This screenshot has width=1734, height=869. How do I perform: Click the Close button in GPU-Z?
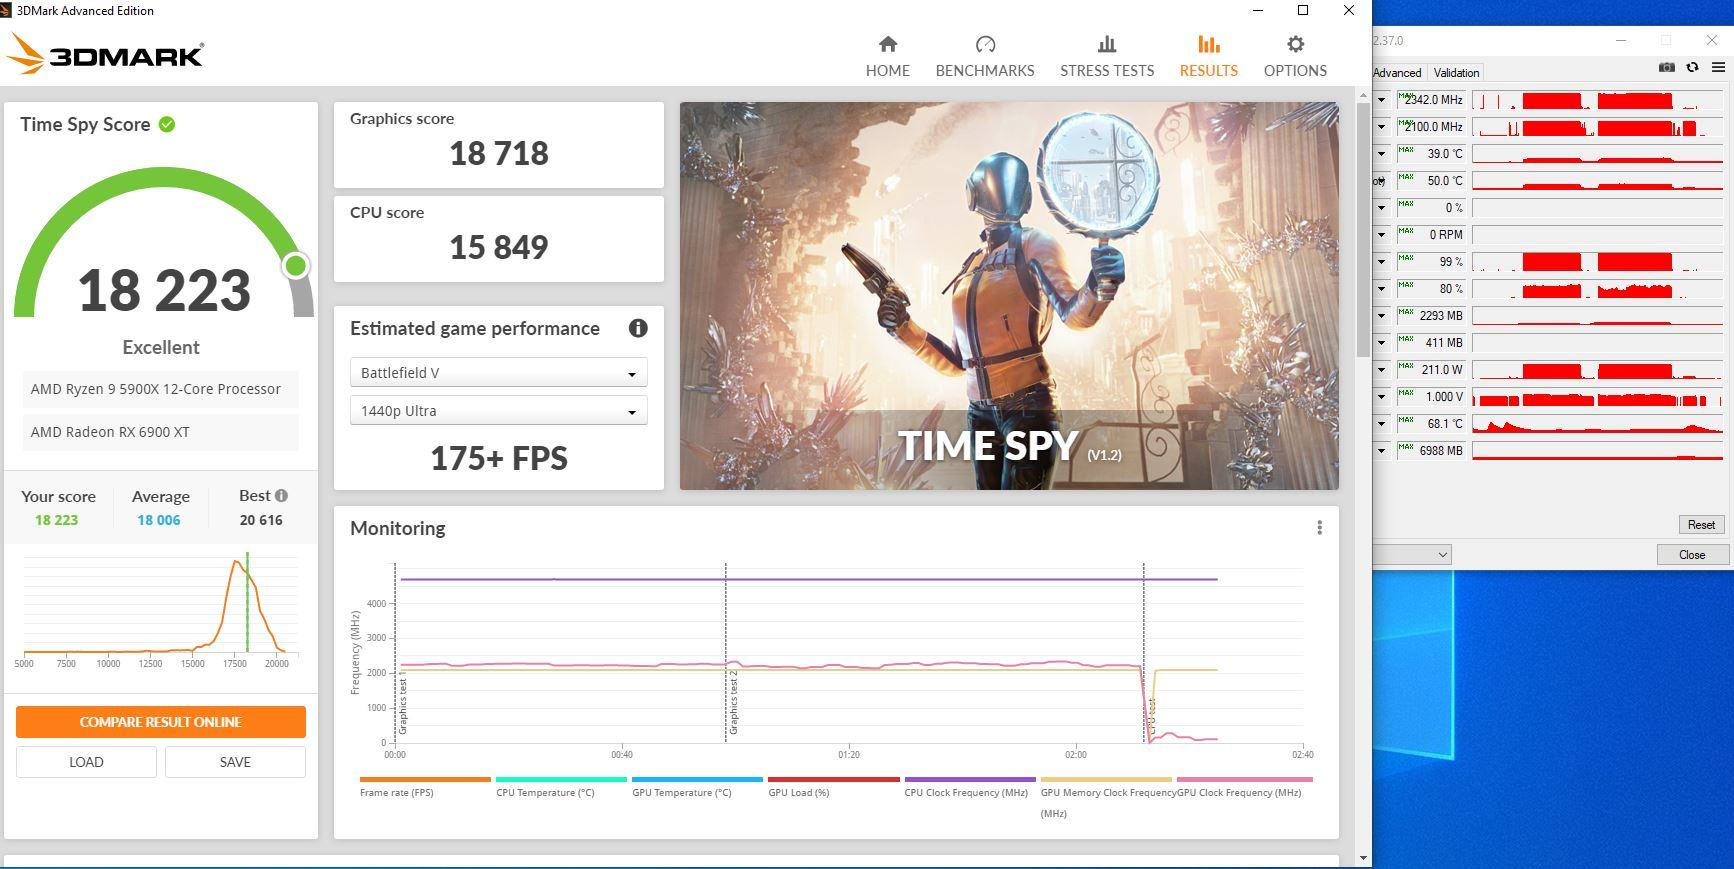coord(1692,554)
